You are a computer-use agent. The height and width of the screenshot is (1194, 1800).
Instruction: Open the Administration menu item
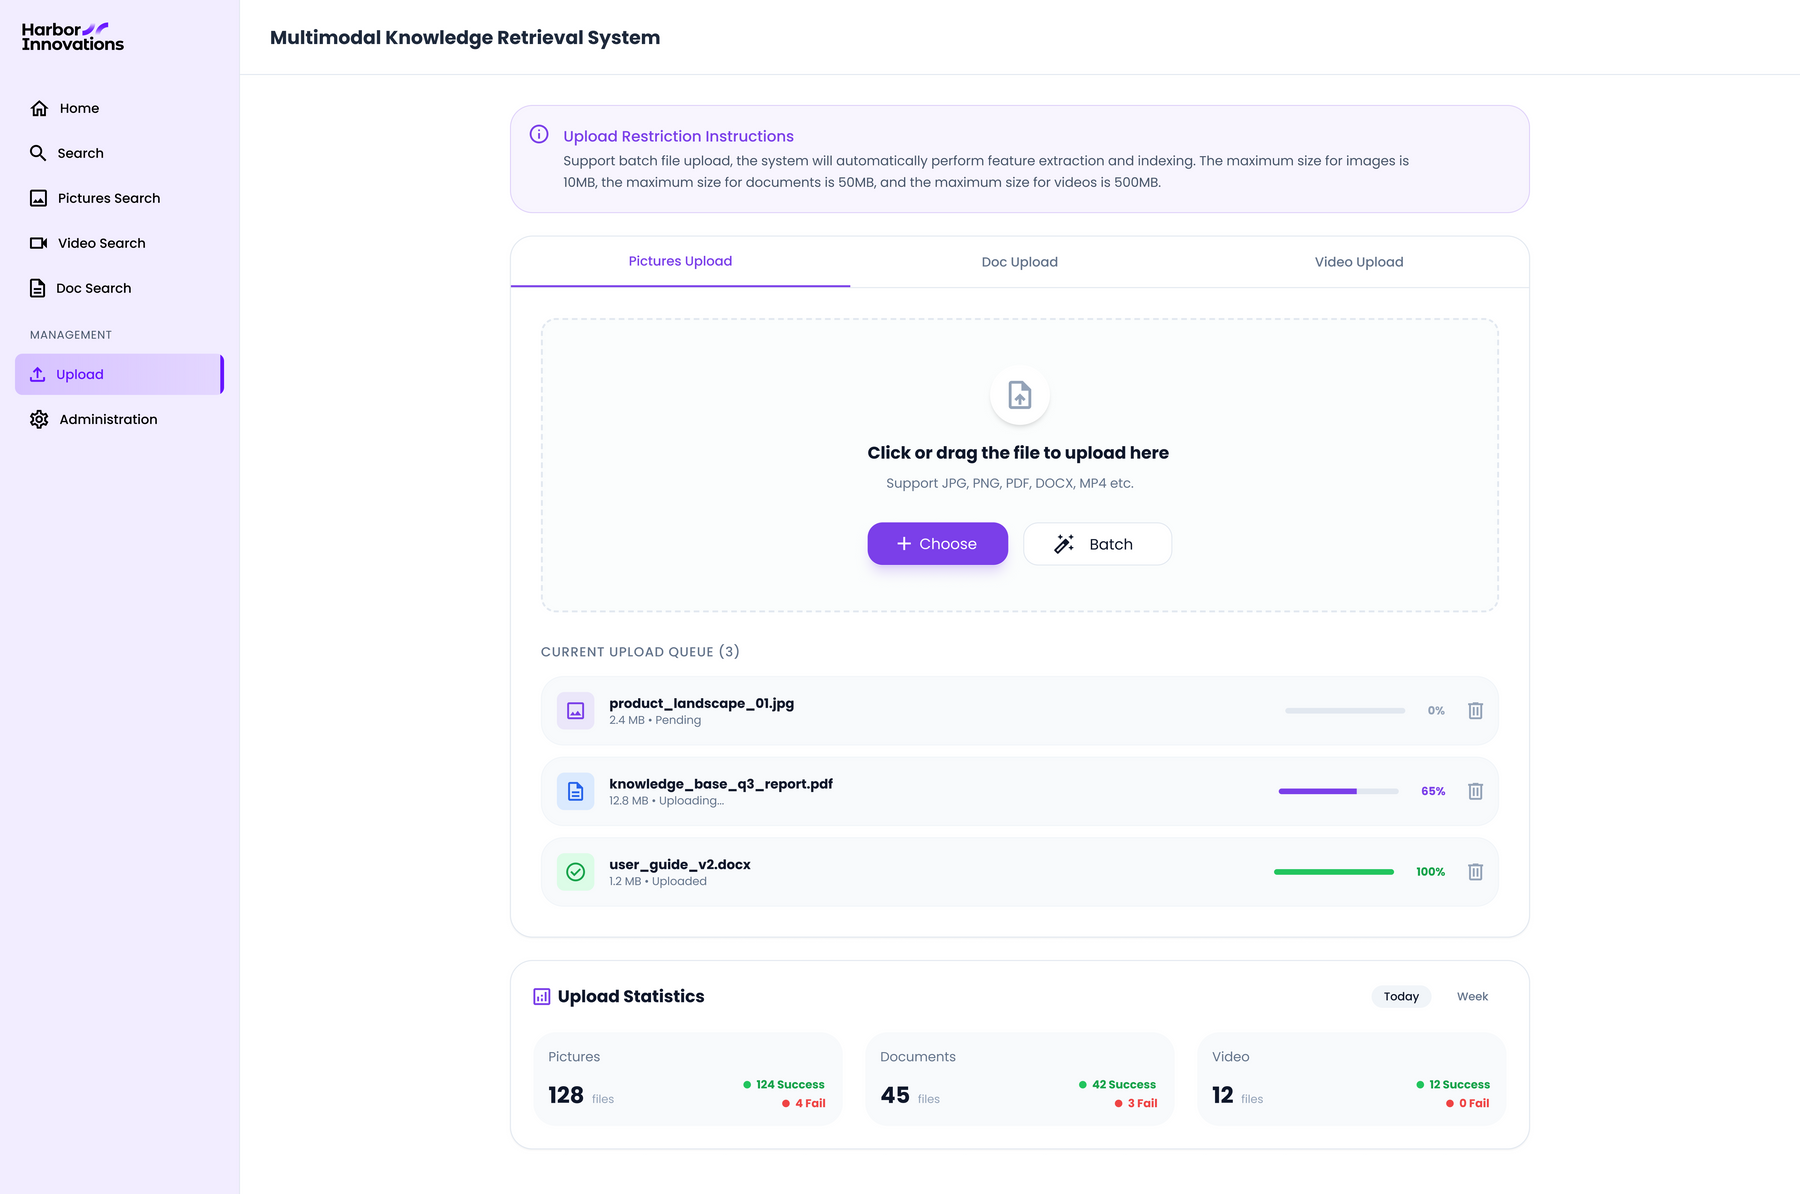[x=119, y=419]
